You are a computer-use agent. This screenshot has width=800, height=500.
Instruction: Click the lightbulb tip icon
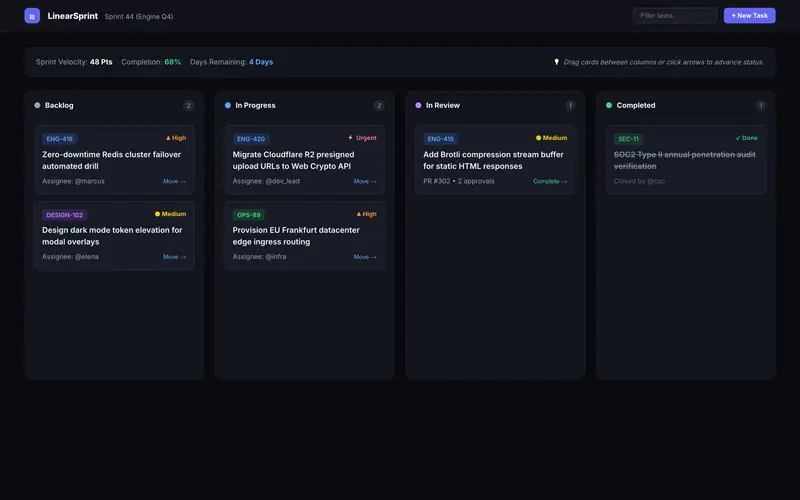tap(557, 62)
